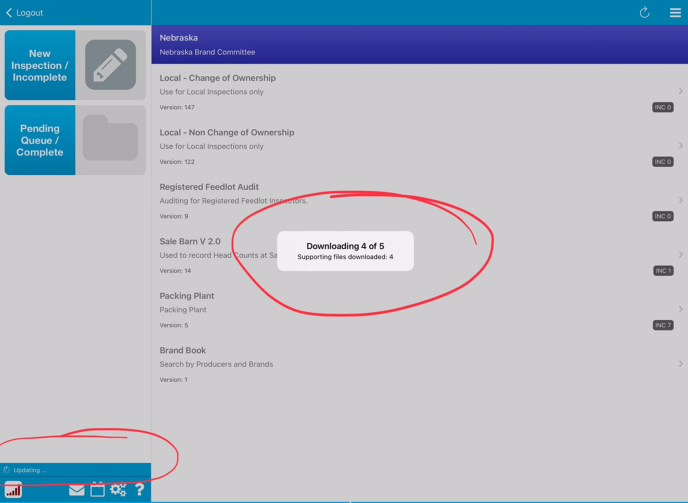Open Registered Feedlot Audit form
688x503 pixels.
[419, 200]
